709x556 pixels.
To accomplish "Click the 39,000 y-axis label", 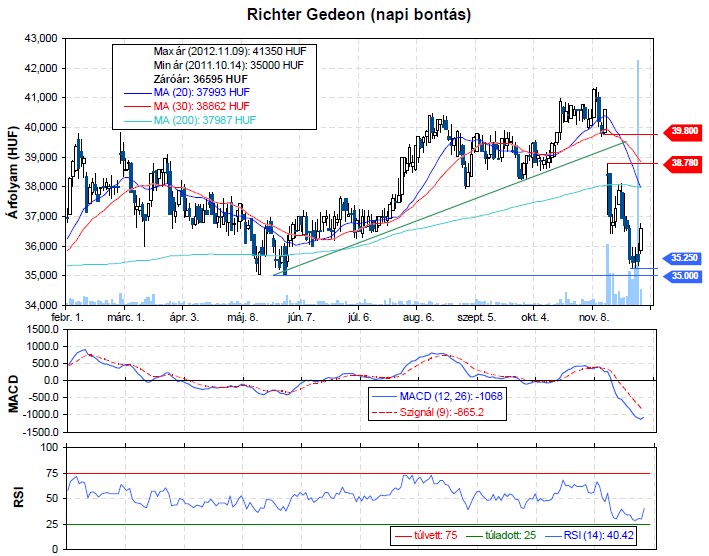I will pos(41,157).
